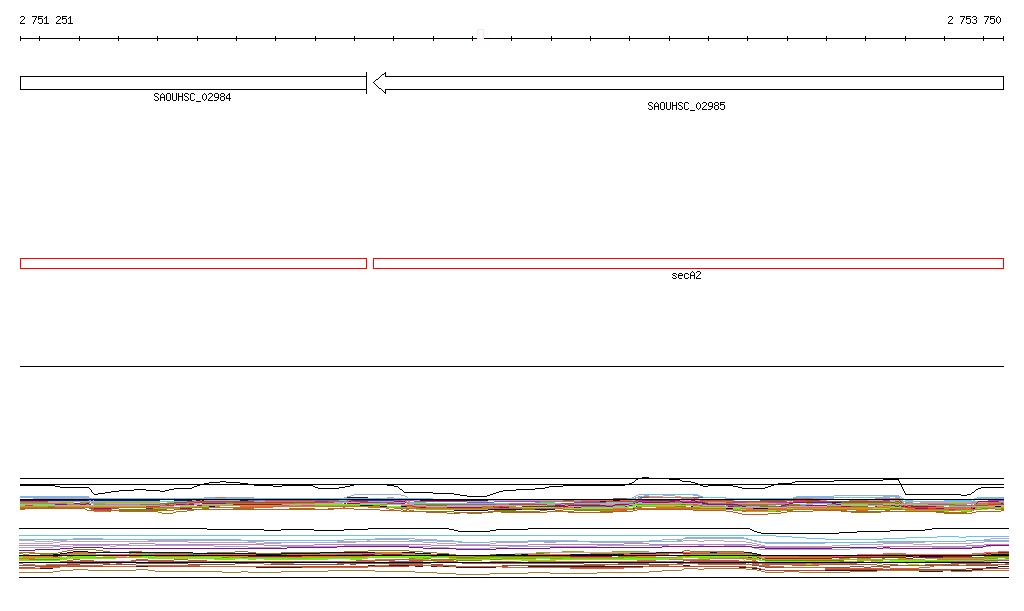Click the secA2 label
1024x611 pixels.
tap(686, 275)
